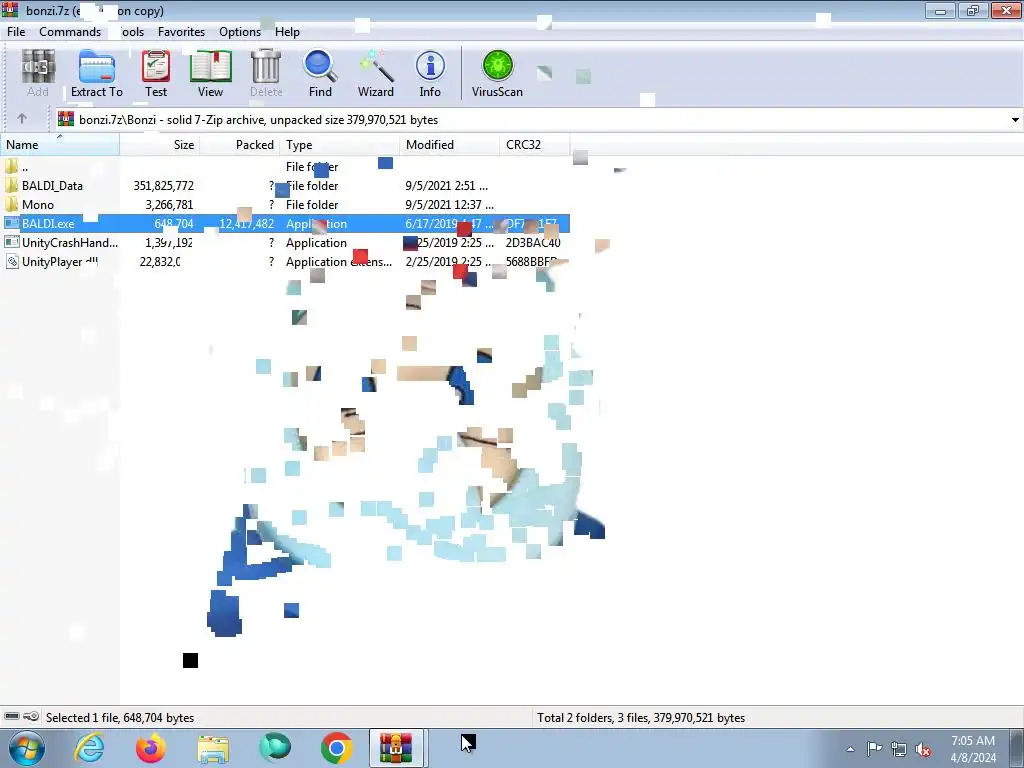1024x768 pixels.
Task: Show hidden tray icons arrow
Action: coord(850,749)
